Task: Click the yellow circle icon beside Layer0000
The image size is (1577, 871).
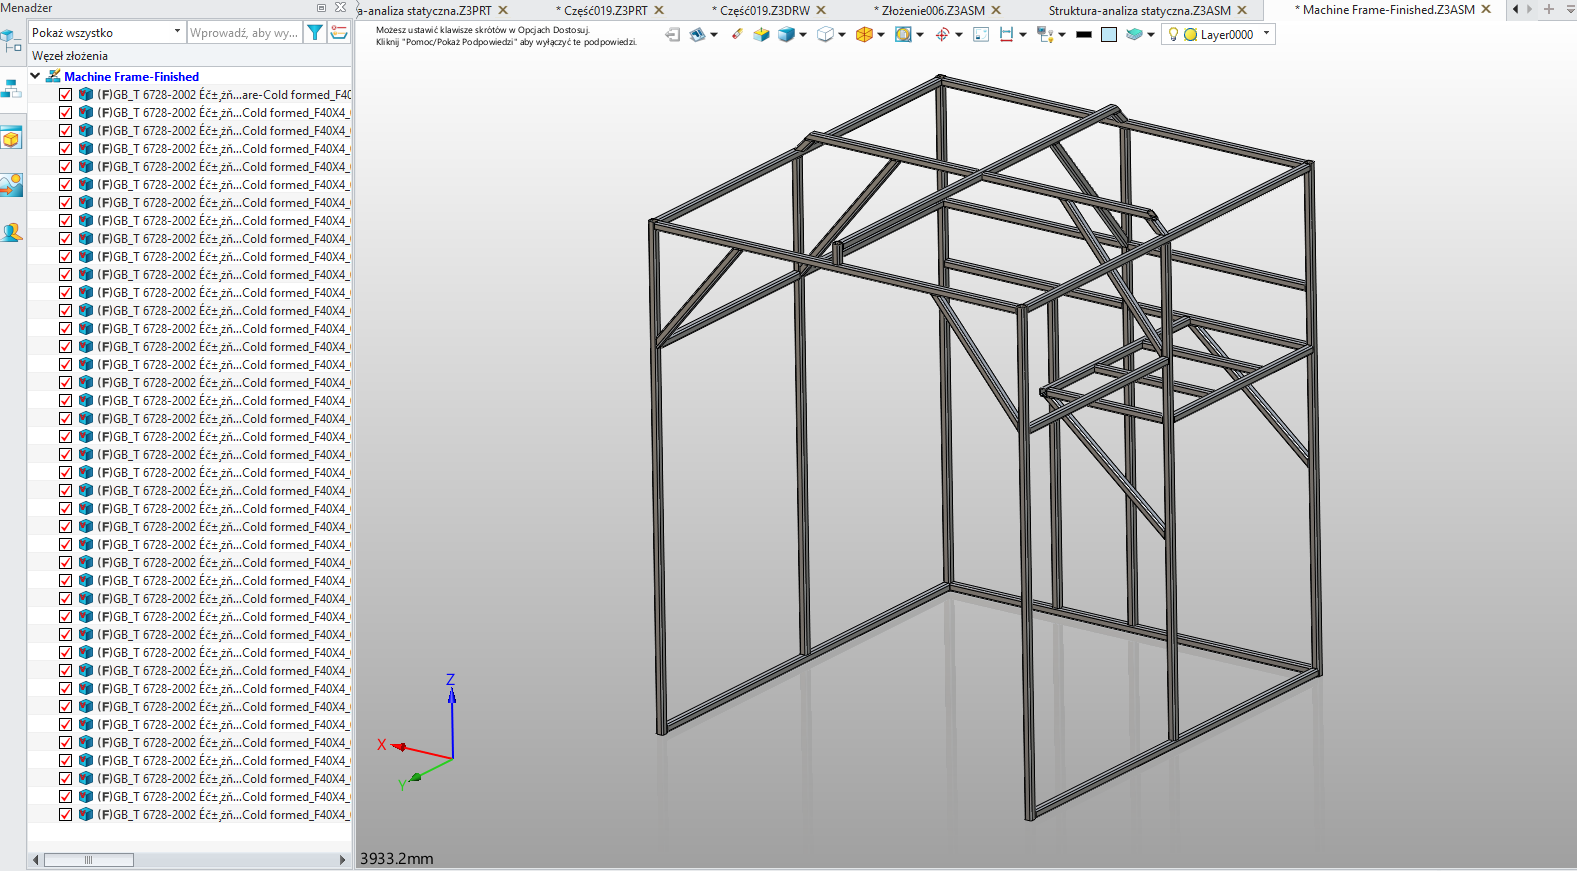Action: (1190, 34)
